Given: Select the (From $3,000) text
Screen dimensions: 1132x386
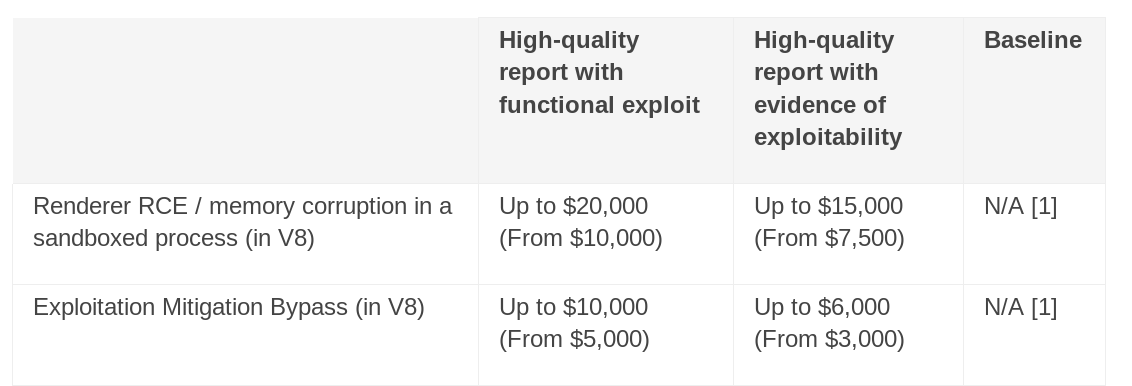Looking at the screenshot, I should click(829, 339).
